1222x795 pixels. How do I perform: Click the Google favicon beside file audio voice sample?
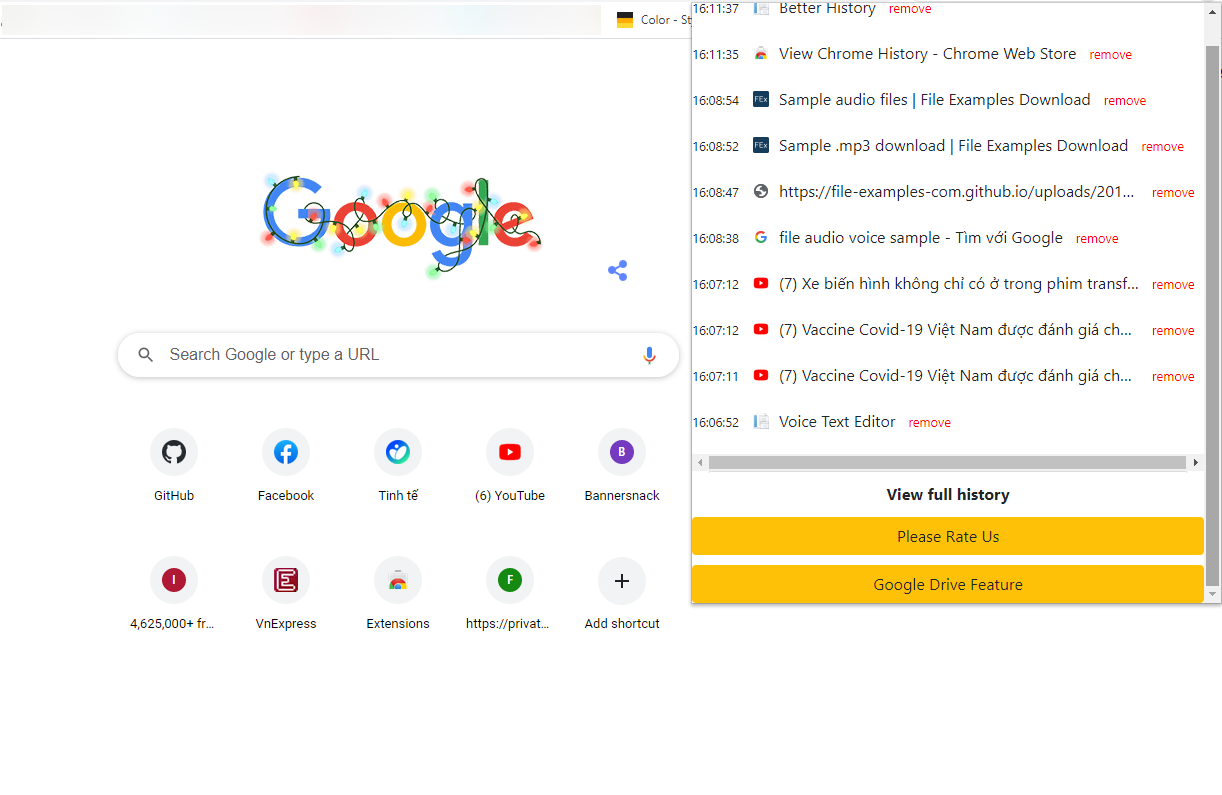pos(761,238)
